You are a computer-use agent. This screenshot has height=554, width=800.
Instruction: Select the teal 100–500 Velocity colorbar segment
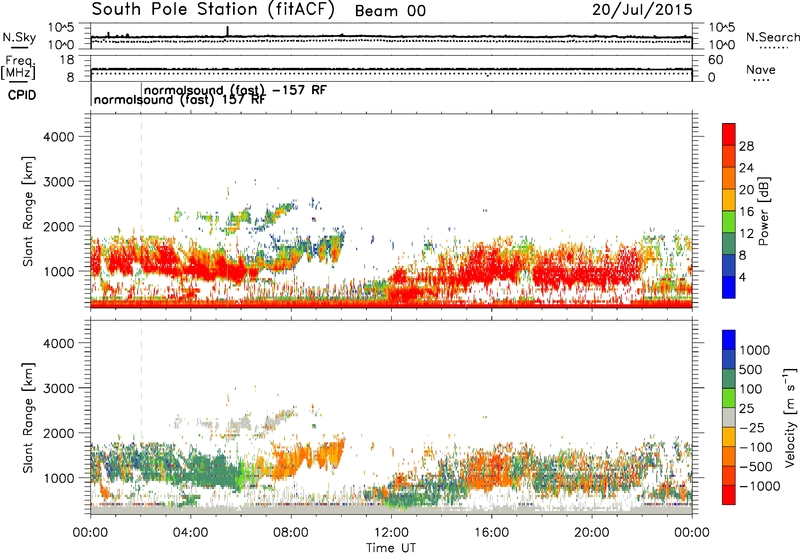pos(729,379)
